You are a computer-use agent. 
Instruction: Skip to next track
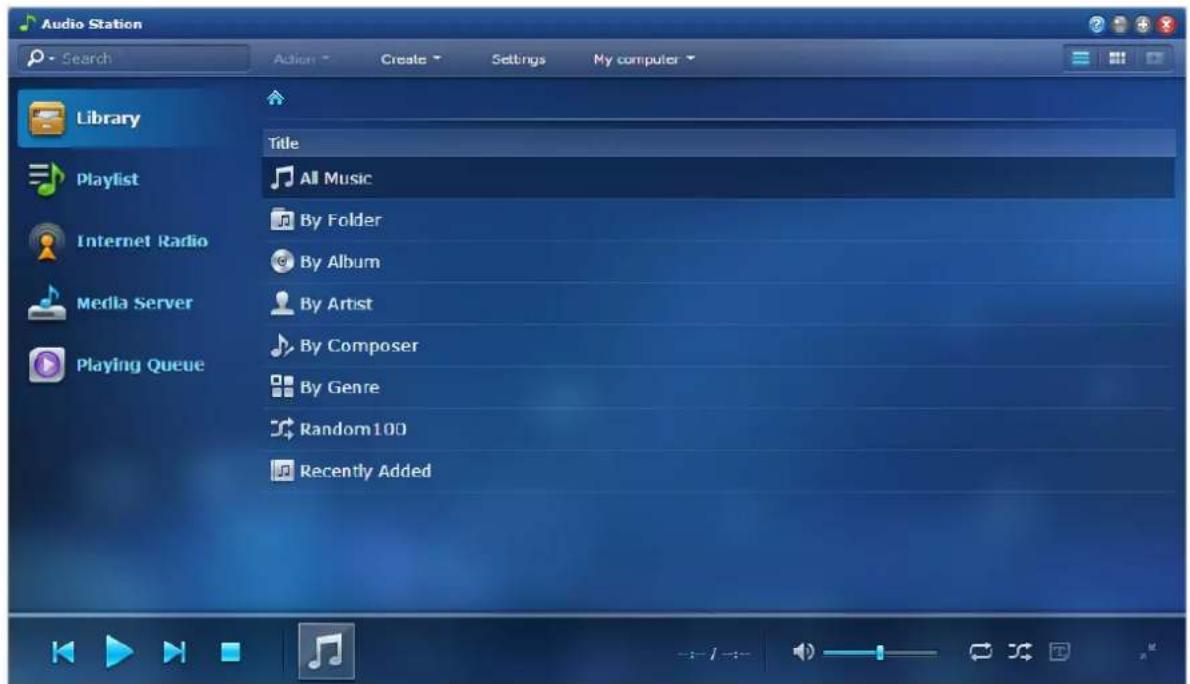(174, 652)
